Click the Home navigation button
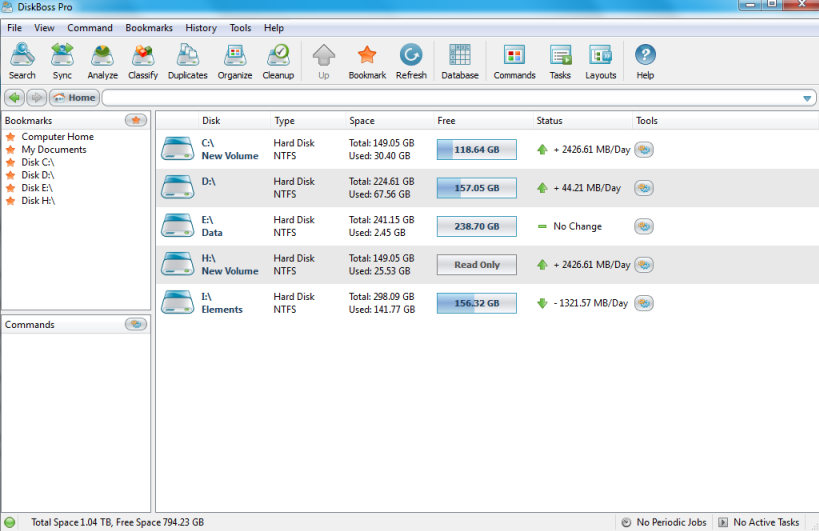This screenshot has height=531, width=819. [x=74, y=98]
